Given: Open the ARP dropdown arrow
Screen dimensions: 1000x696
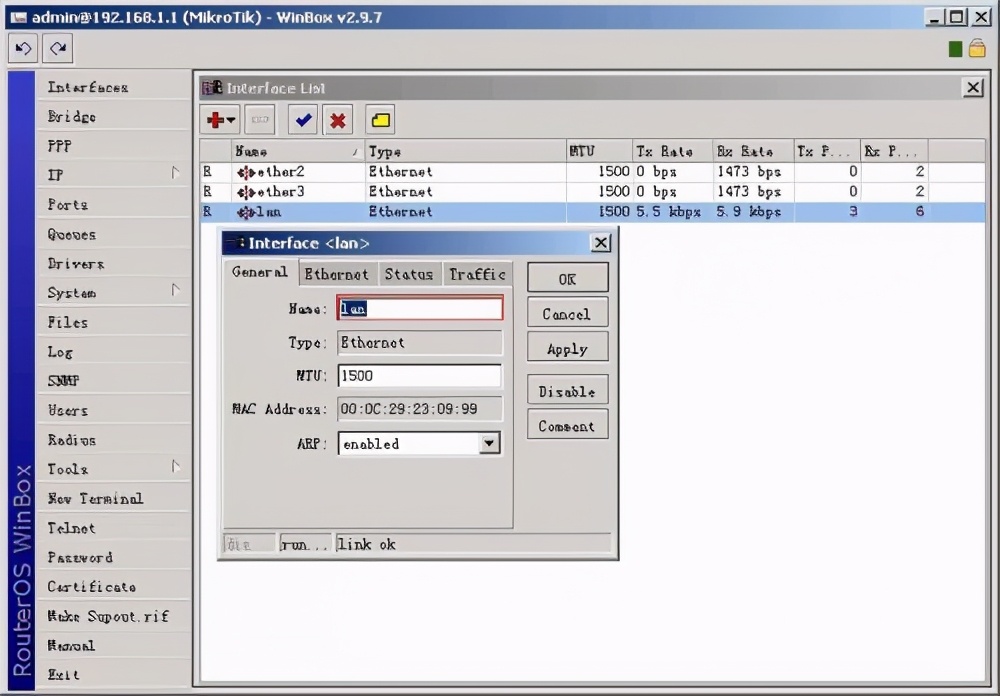Looking at the screenshot, I should (489, 443).
